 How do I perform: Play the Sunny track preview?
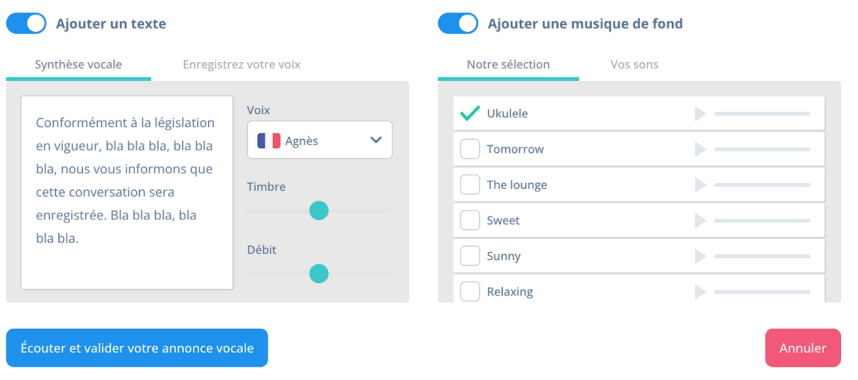pyautogui.click(x=700, y=256)
